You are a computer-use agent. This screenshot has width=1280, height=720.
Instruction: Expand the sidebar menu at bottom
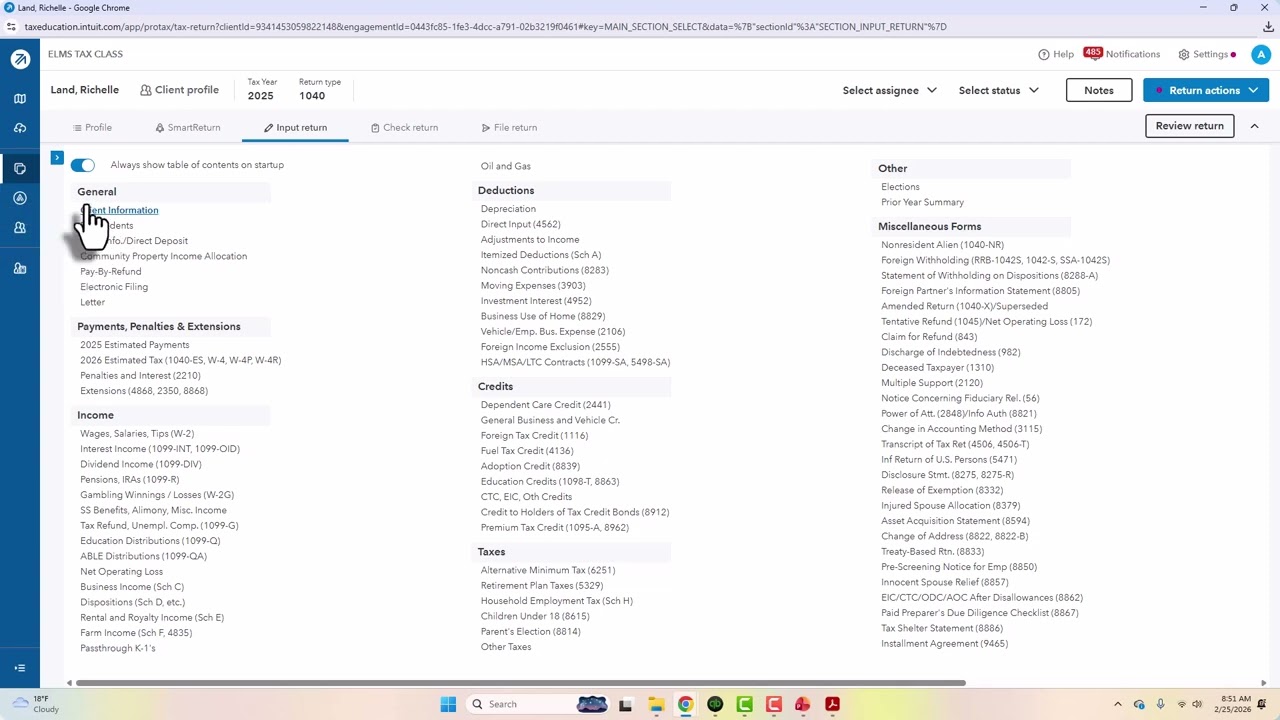[x=20, y=668]
